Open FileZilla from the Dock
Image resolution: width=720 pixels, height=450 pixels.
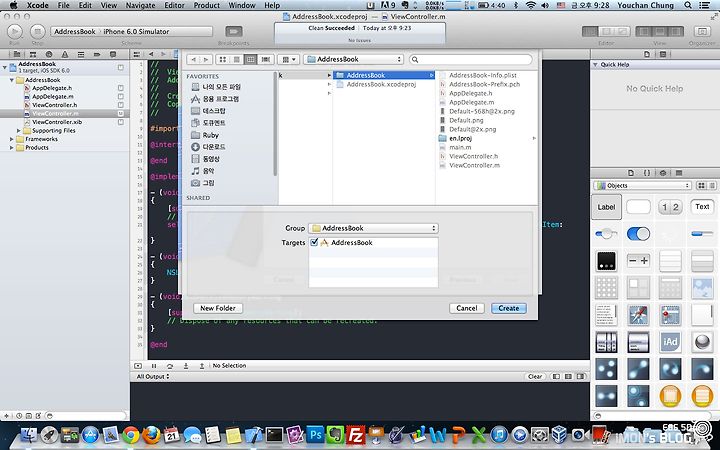(x=356, y=434)
